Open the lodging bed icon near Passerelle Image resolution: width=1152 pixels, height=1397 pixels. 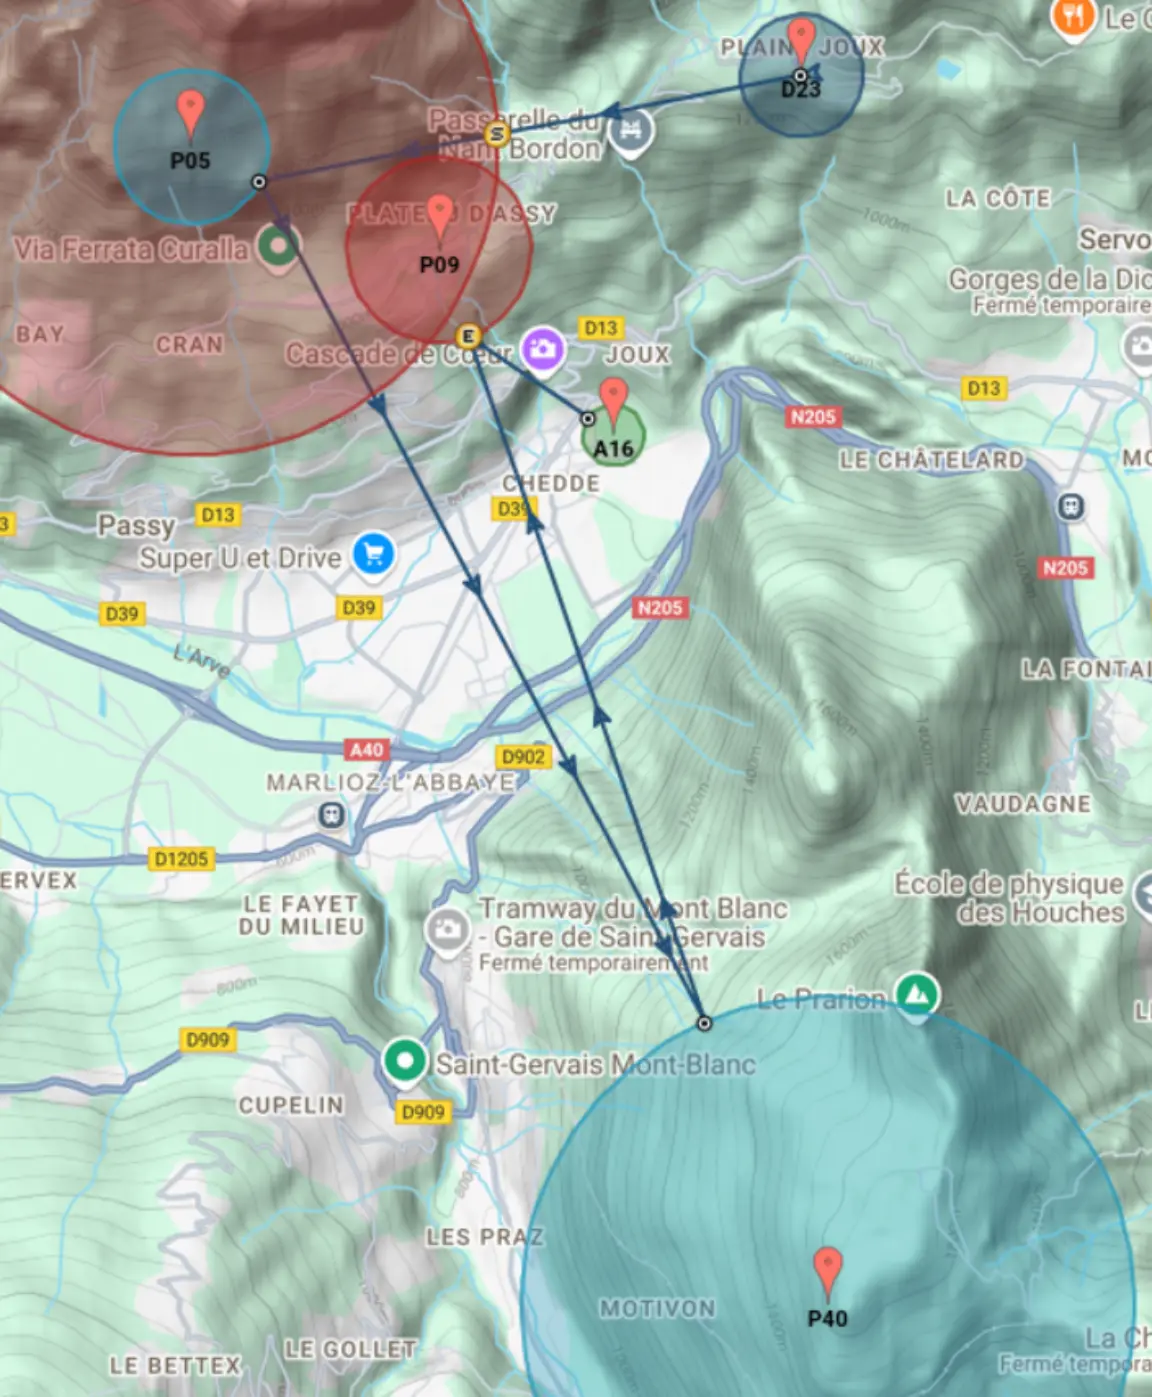(630, 131)
